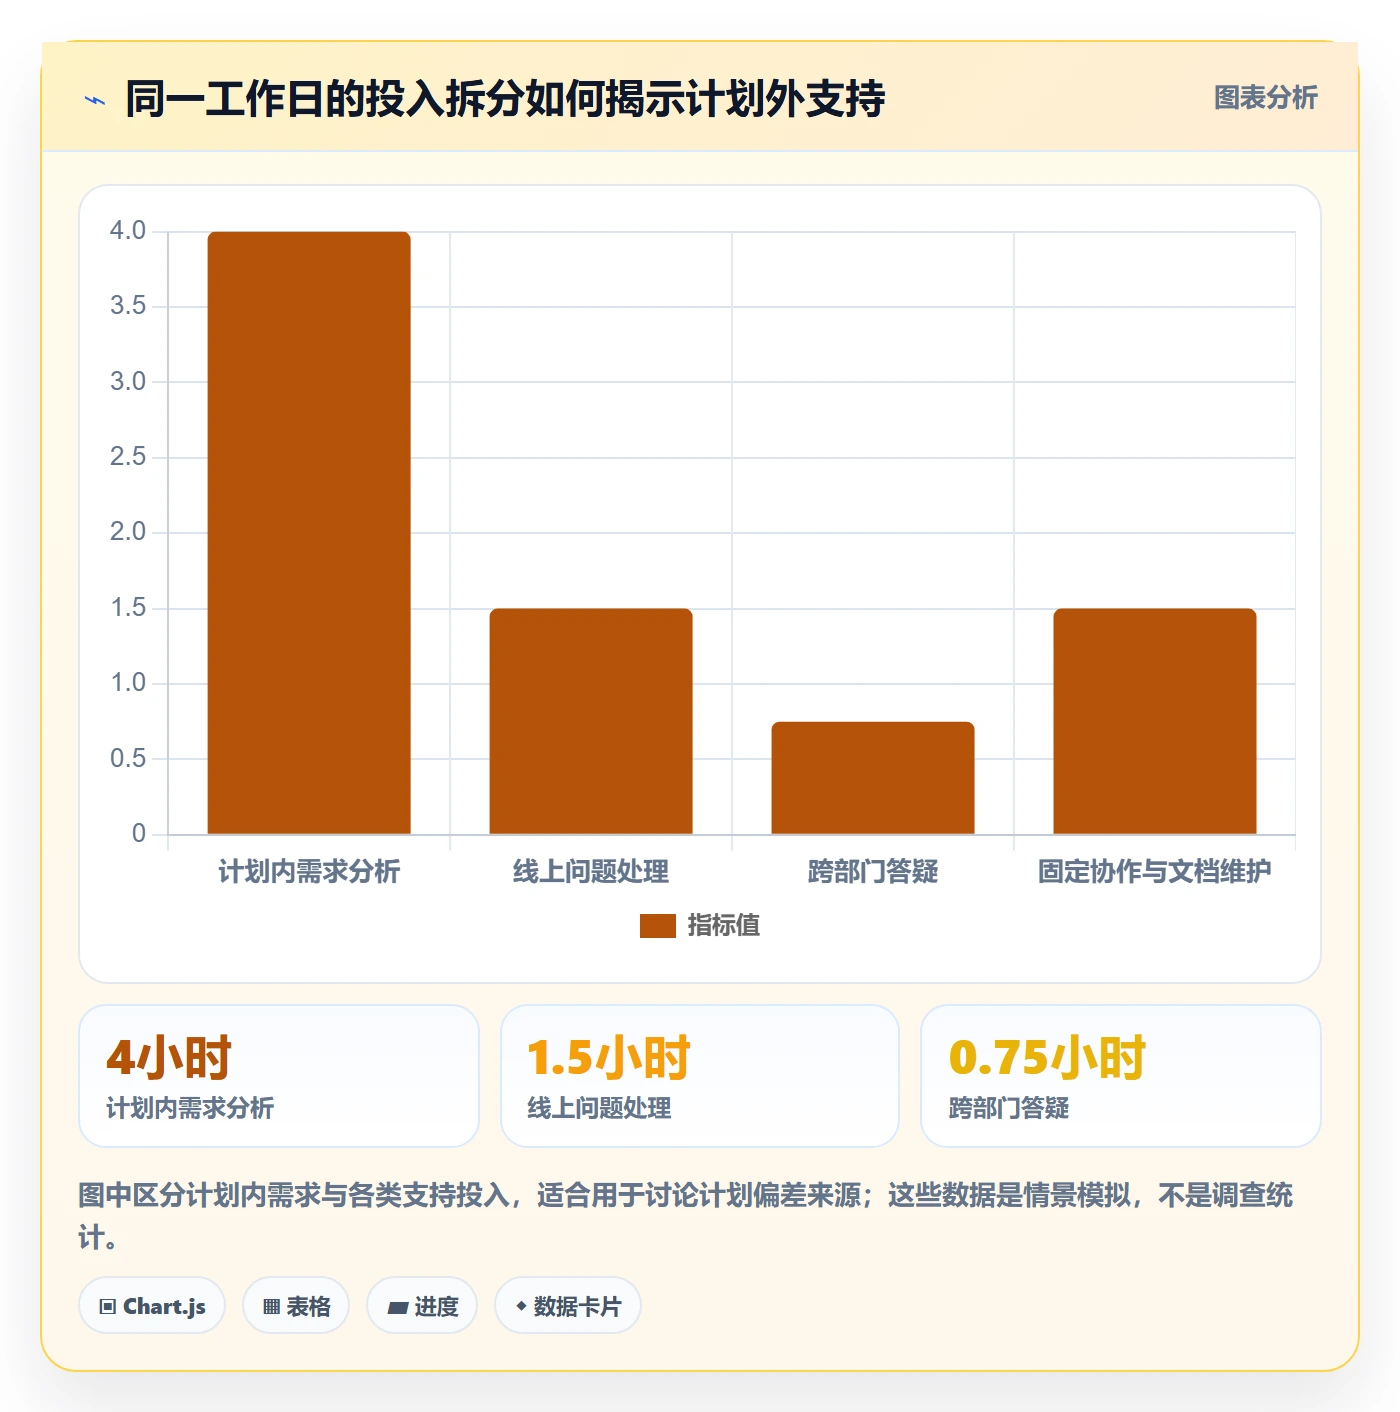This screenshot has width=1400, height=1412.
Task: Click the 固定协作与文档维护 bar in chart
Action: [1155, 721]
